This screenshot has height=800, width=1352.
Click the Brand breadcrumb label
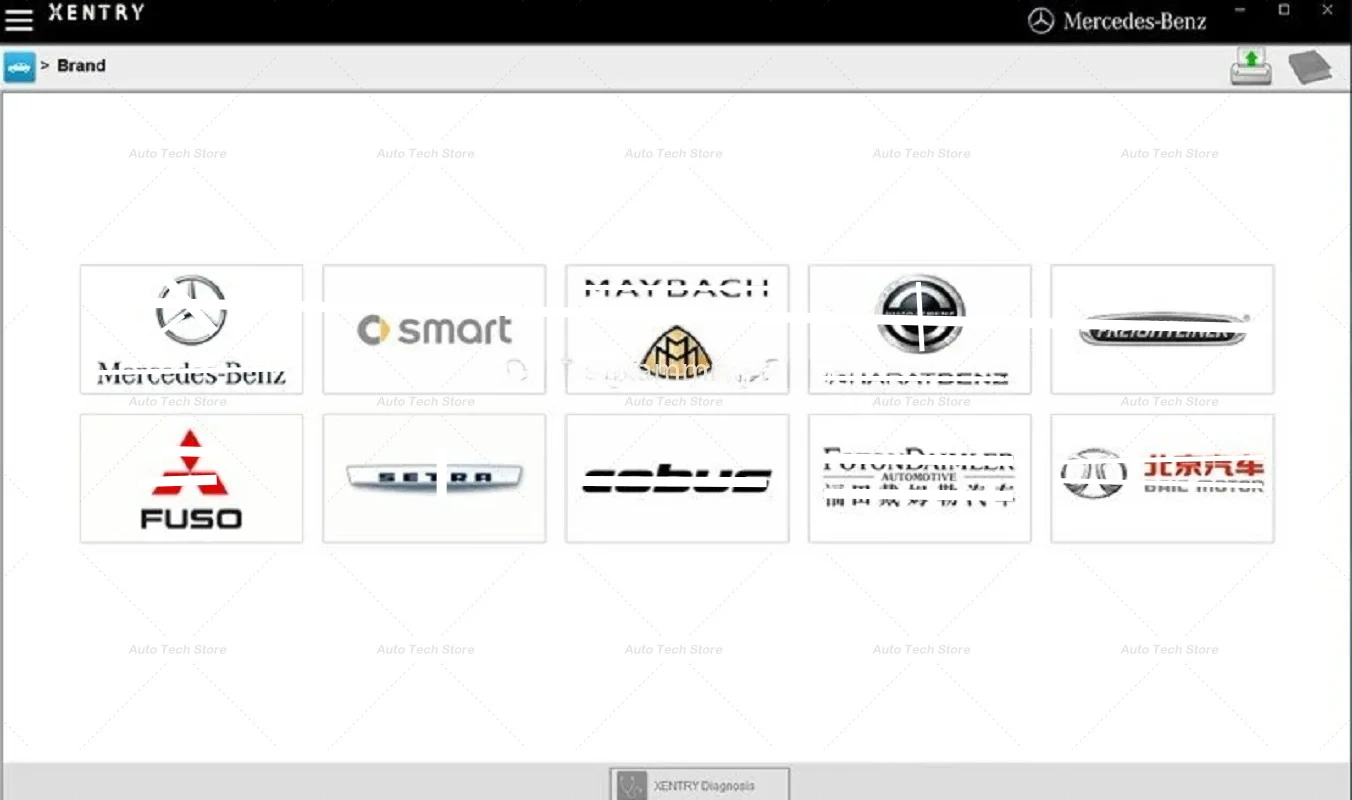(81, 66)
